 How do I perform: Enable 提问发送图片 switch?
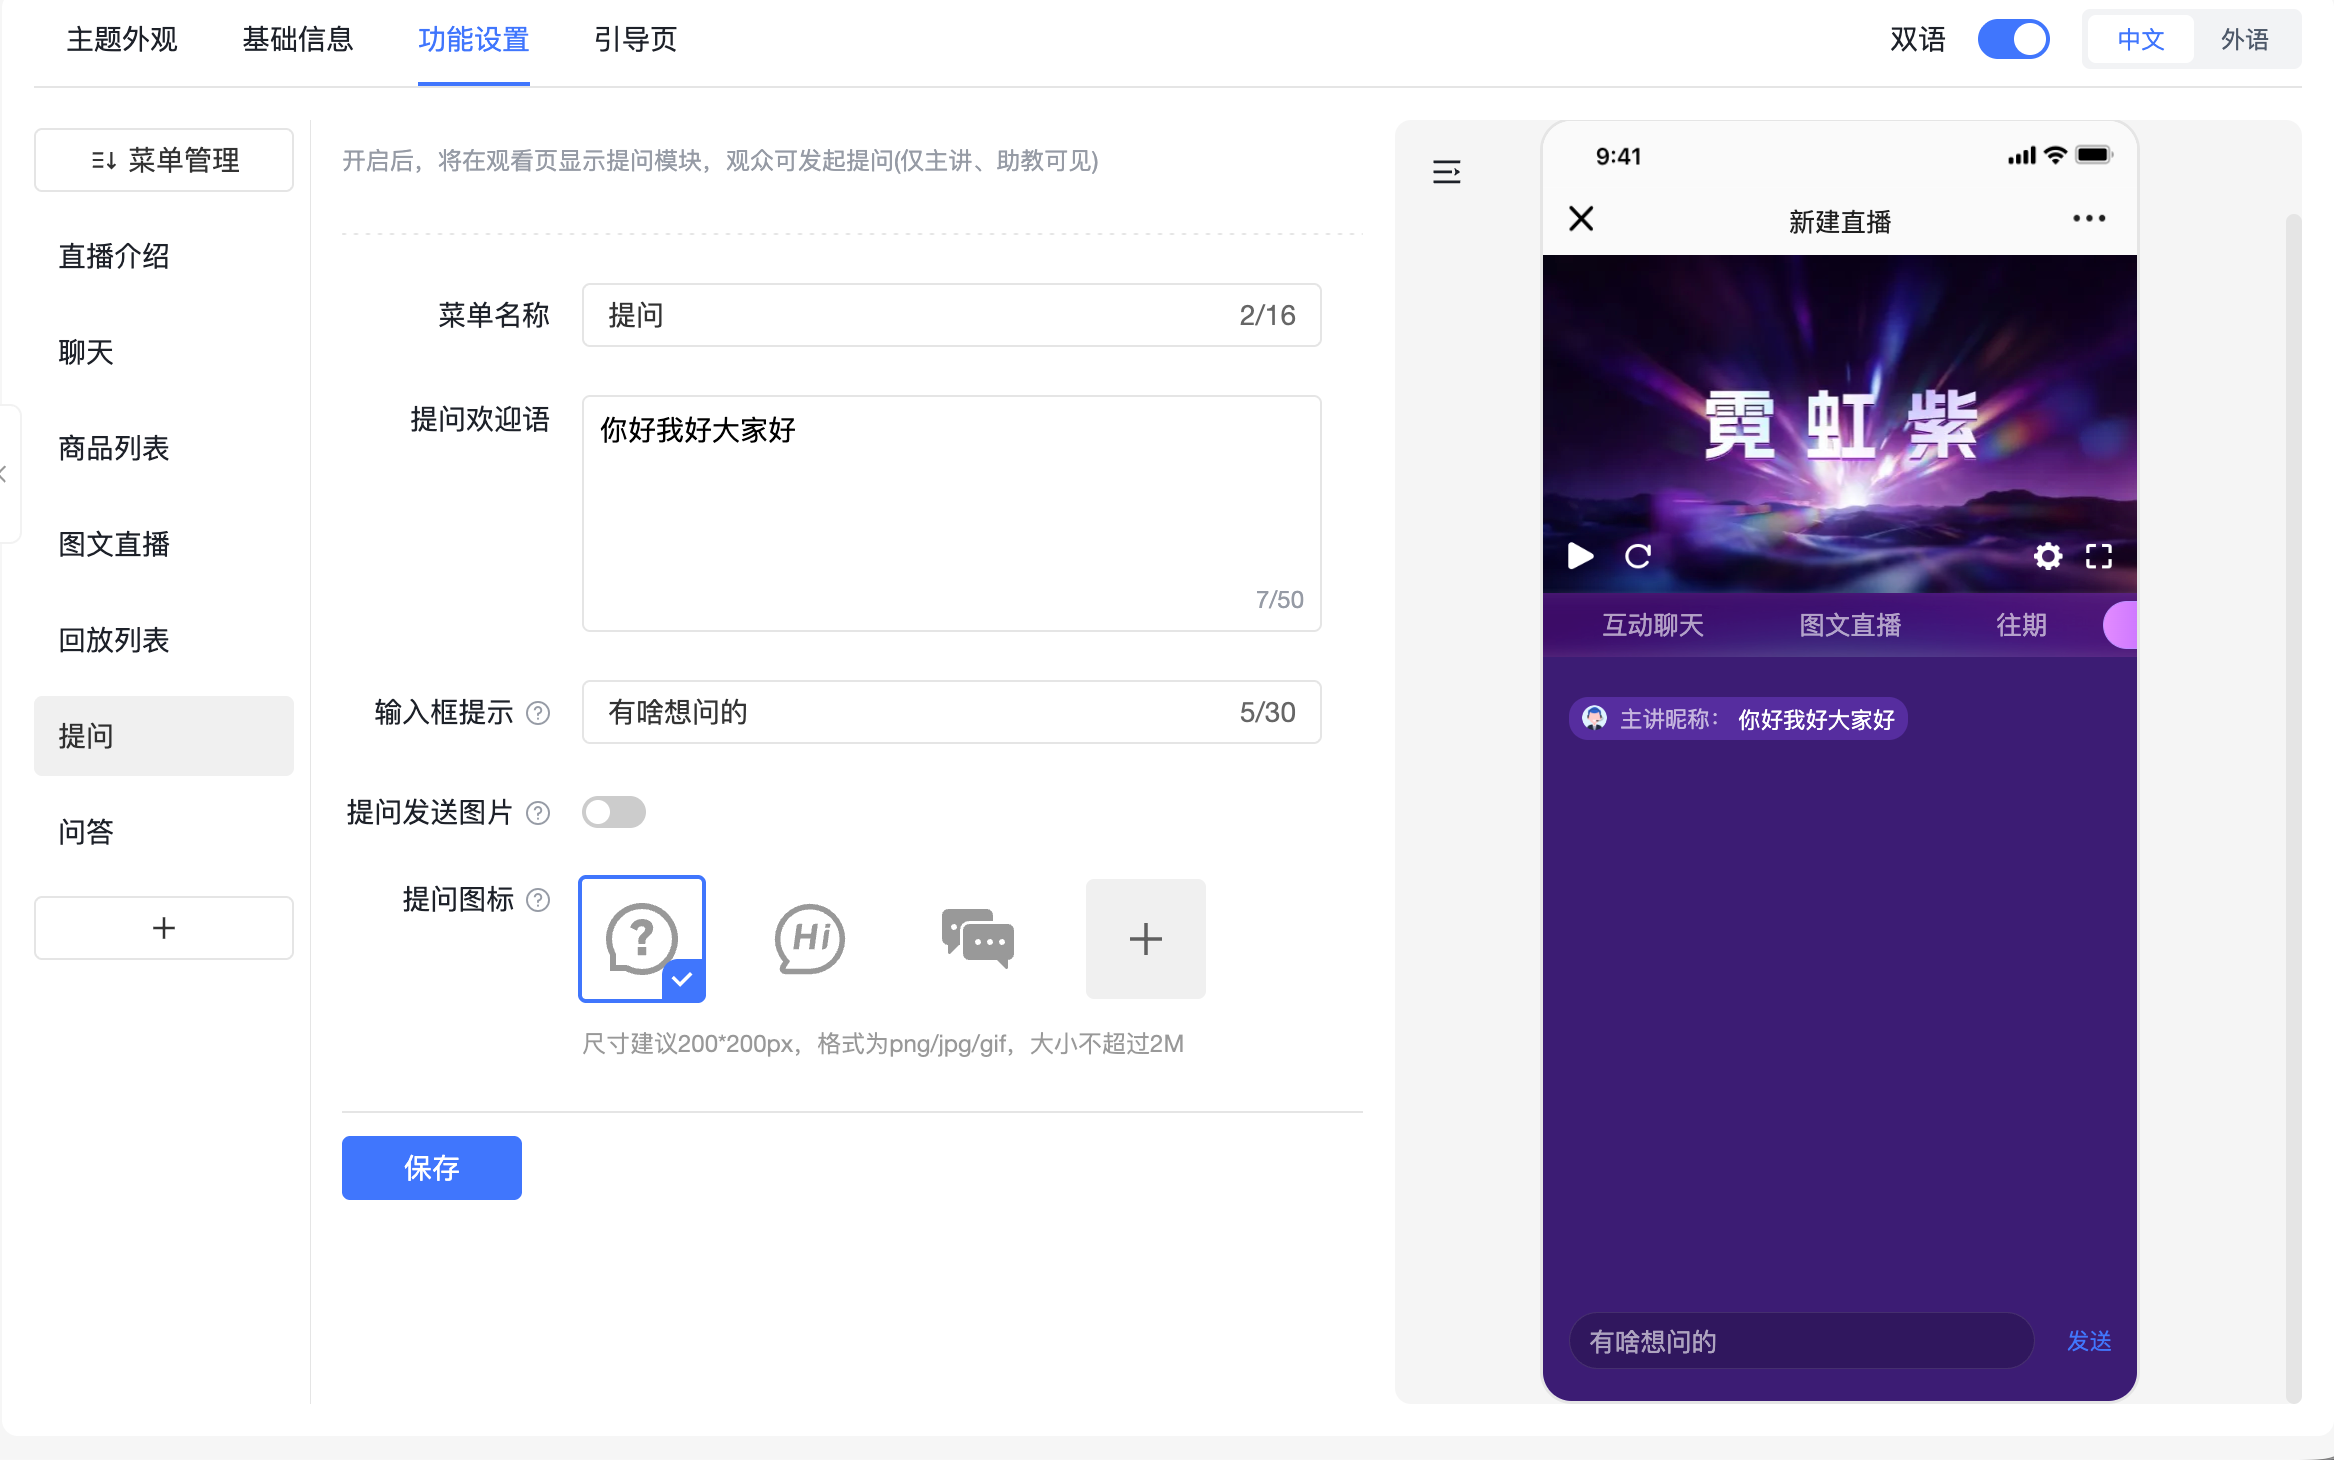[614, 812]
